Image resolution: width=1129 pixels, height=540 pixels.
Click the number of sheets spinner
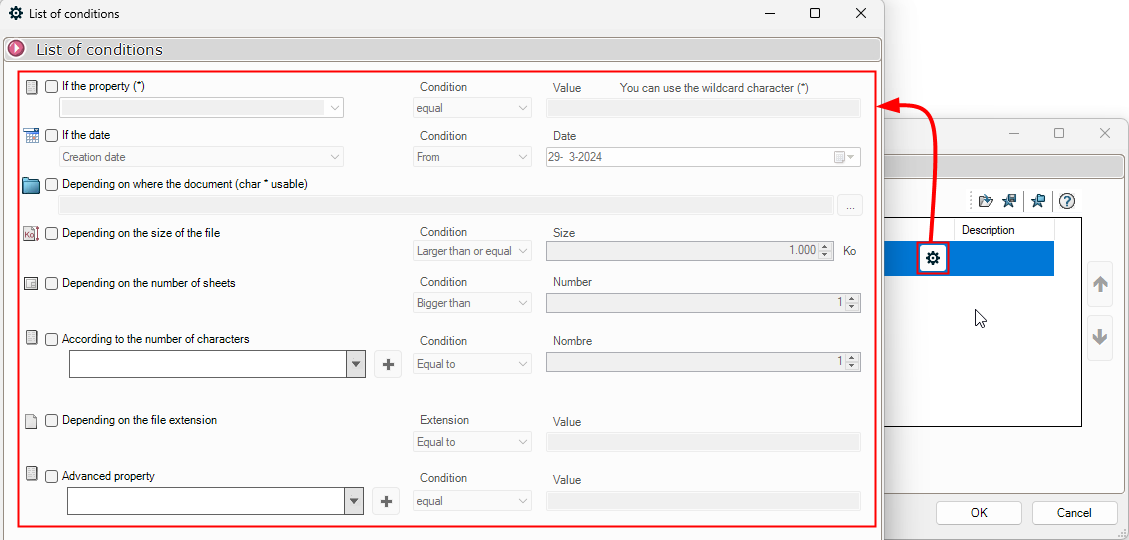tap(852, 303)
